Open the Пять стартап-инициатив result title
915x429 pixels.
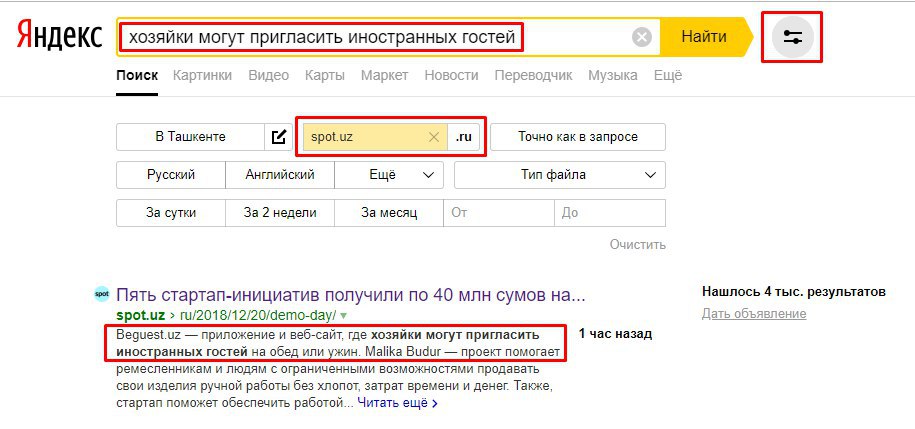point(351,295)
